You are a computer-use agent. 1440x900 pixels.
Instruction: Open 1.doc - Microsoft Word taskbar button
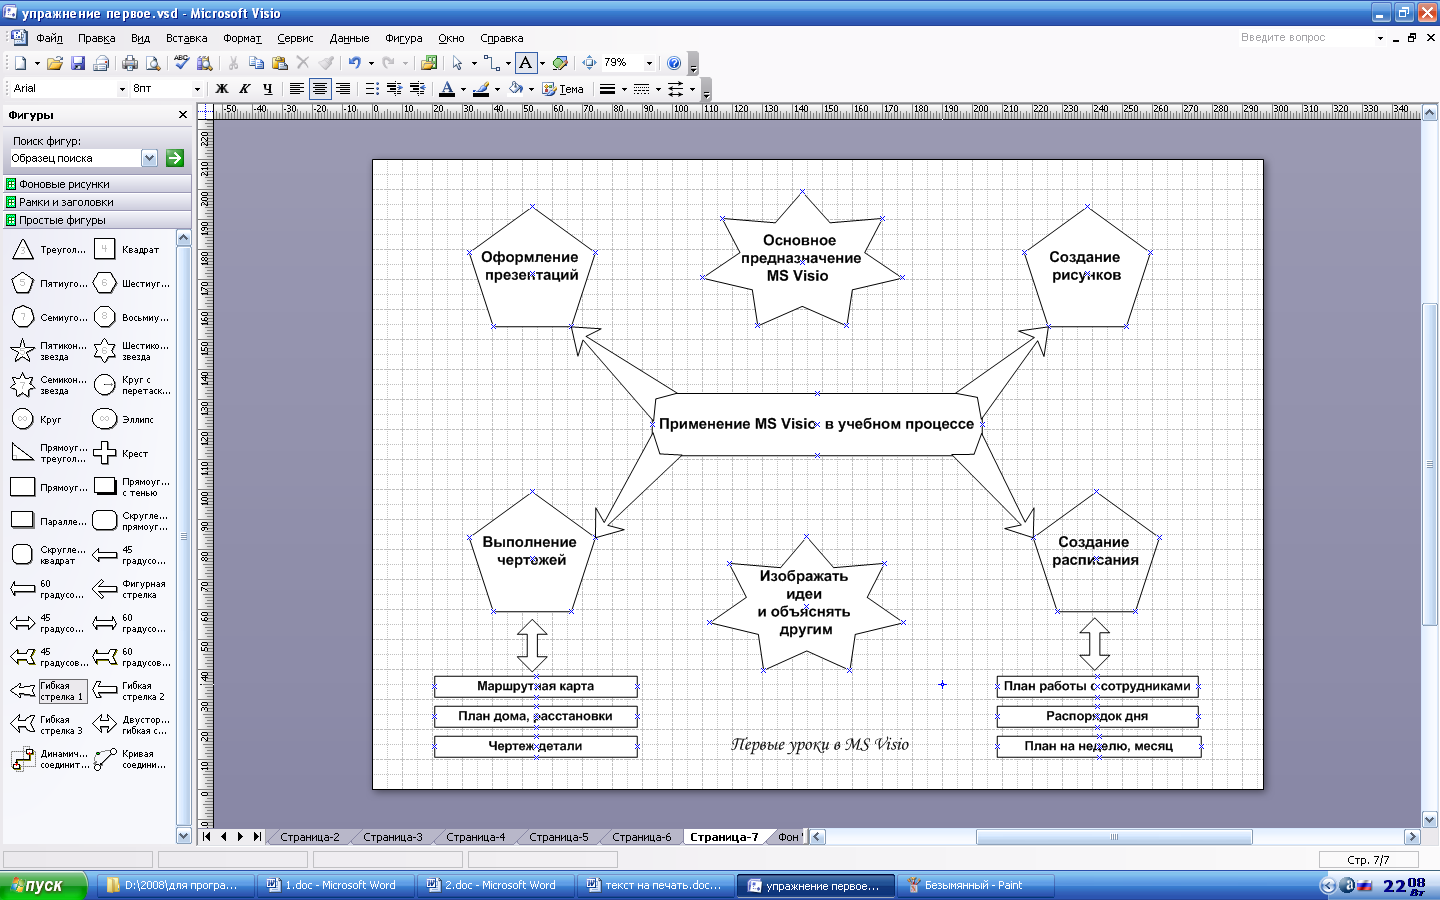(x=338, y=885)
